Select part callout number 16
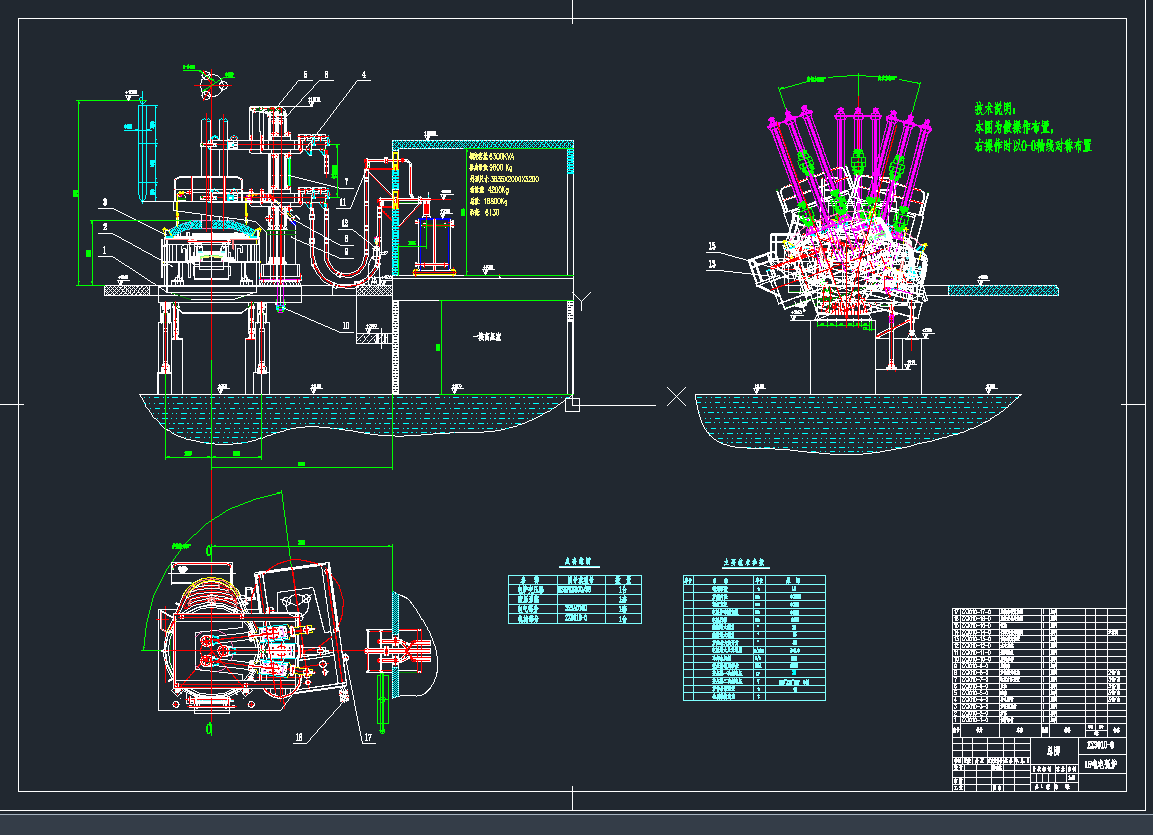The image size is (1153, 835). tap(298, 737)
